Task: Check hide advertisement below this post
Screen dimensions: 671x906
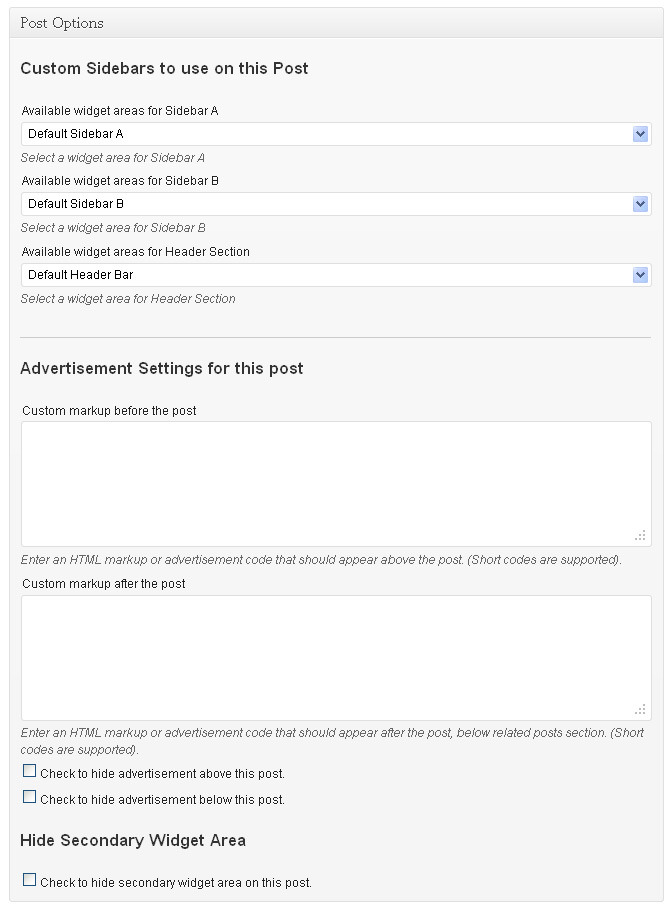Action: (30, 798)
